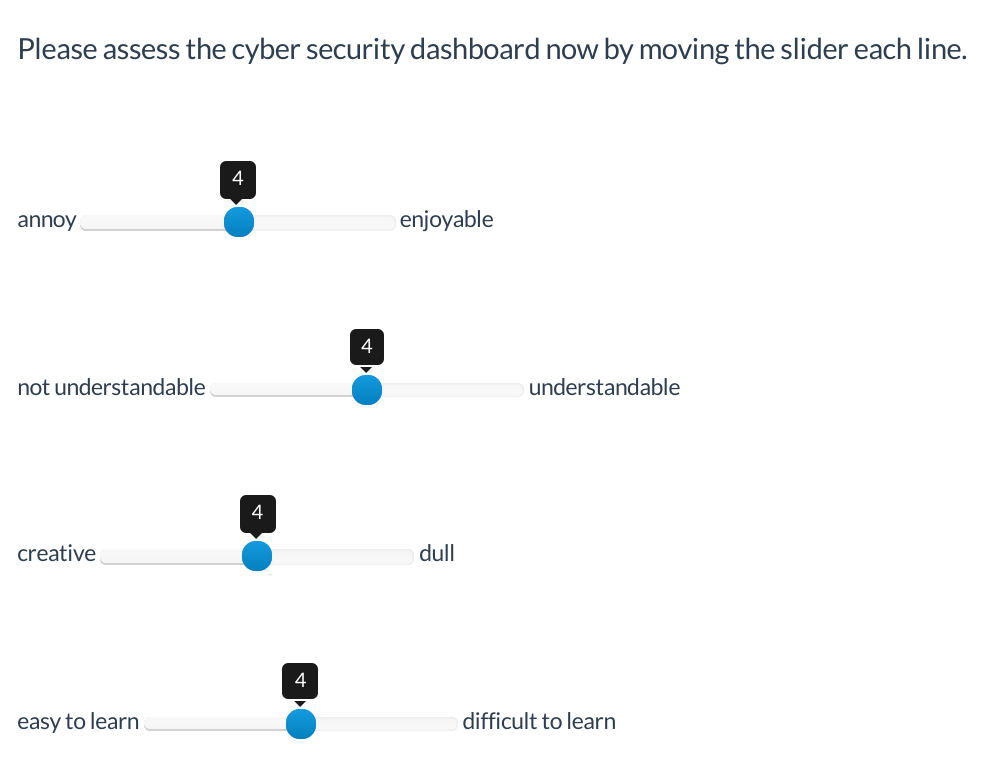The height and width of the screenshot is (771, 1003).
Task: Click the value tooltip above understandable slider
Action: (366, 347)
